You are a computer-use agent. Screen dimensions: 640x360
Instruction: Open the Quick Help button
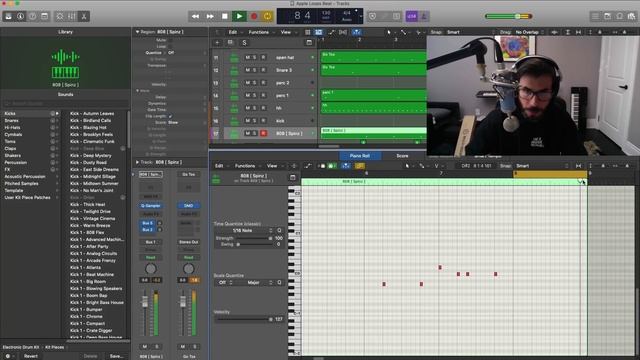(x=33, y=16)
